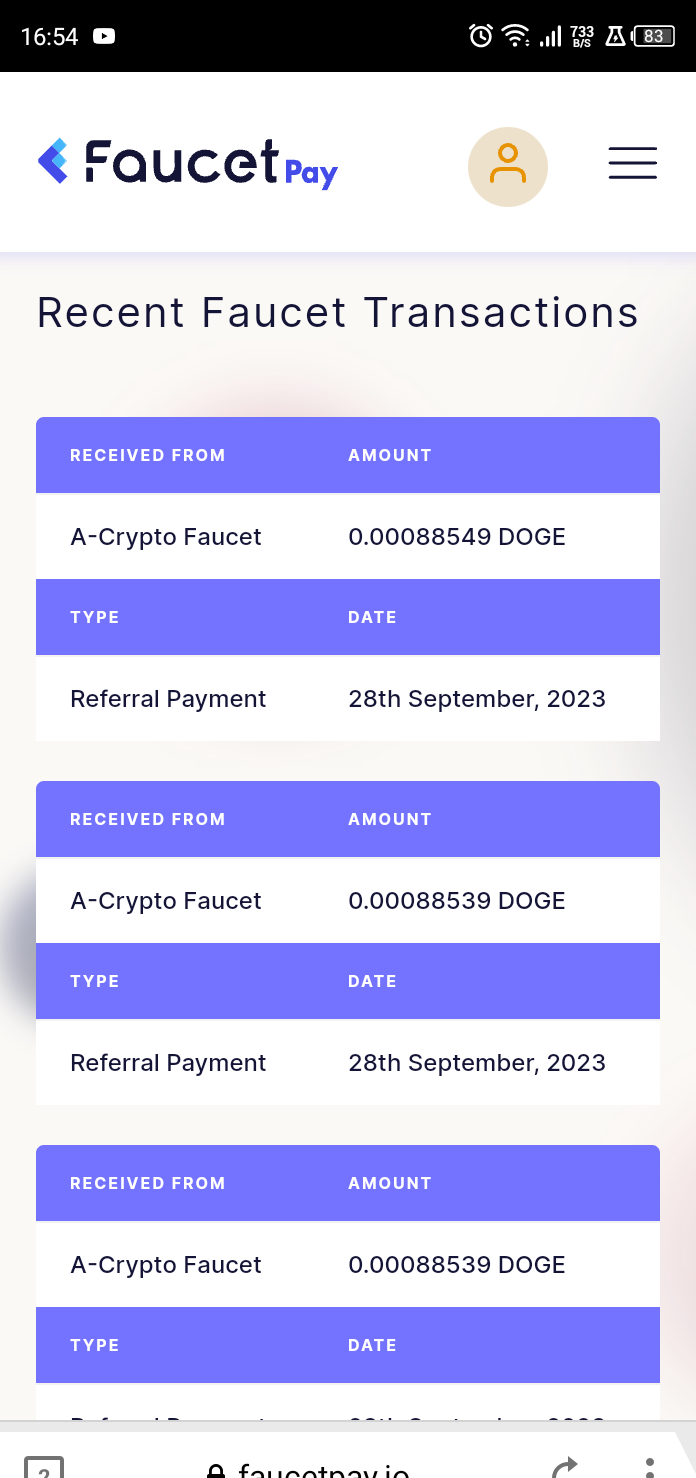Tap the alarm clock status icon
696x1478 pixels.
(480, 36)
